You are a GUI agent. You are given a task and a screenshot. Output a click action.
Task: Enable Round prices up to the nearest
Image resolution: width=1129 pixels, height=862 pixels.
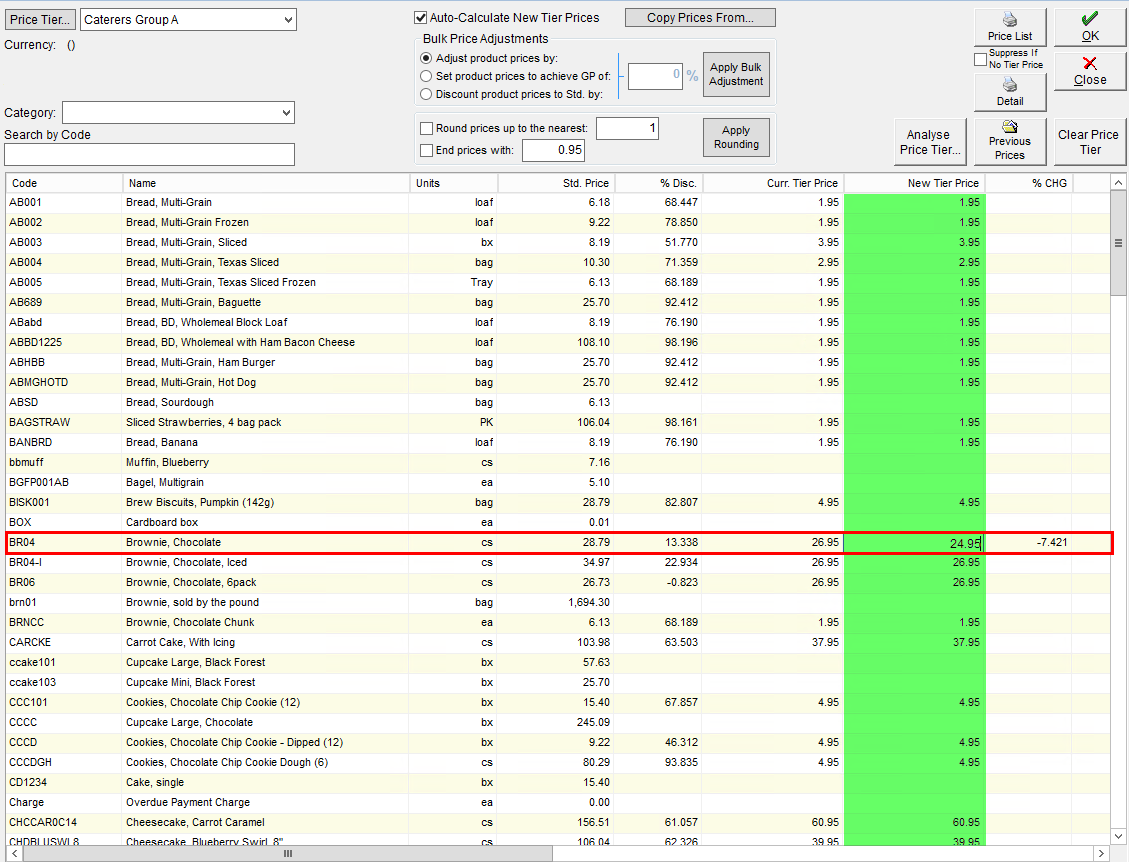coord(426,128)
